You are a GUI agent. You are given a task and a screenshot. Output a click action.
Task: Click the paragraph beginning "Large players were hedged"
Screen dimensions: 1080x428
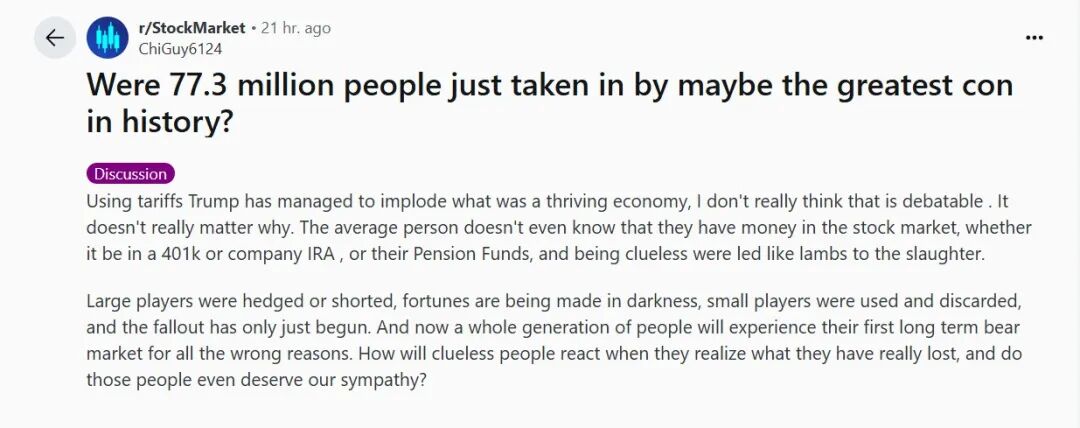[x=554, y=341]
